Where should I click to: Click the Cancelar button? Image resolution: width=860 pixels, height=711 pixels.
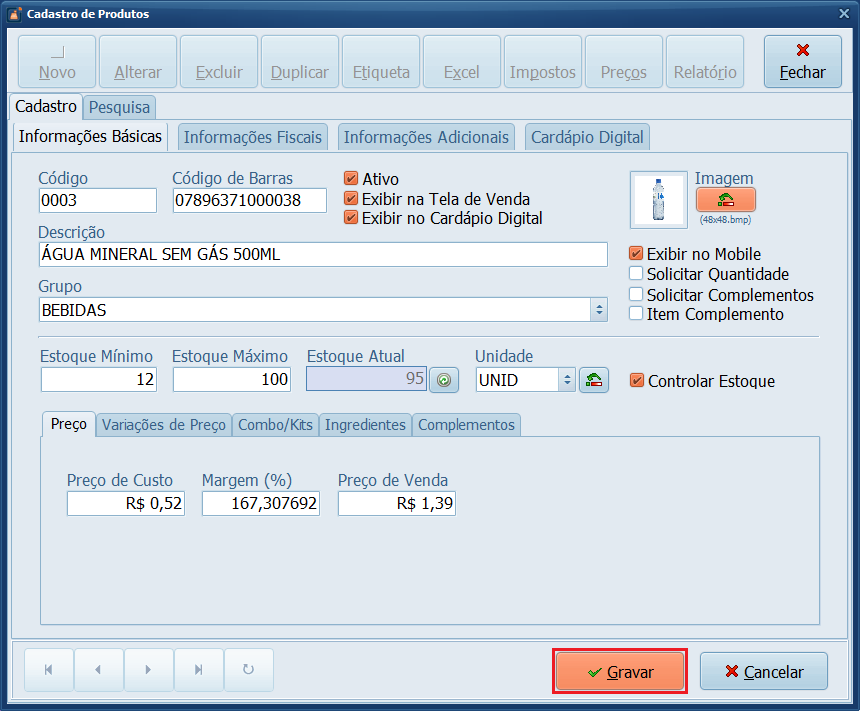click(x=764, y=672)
